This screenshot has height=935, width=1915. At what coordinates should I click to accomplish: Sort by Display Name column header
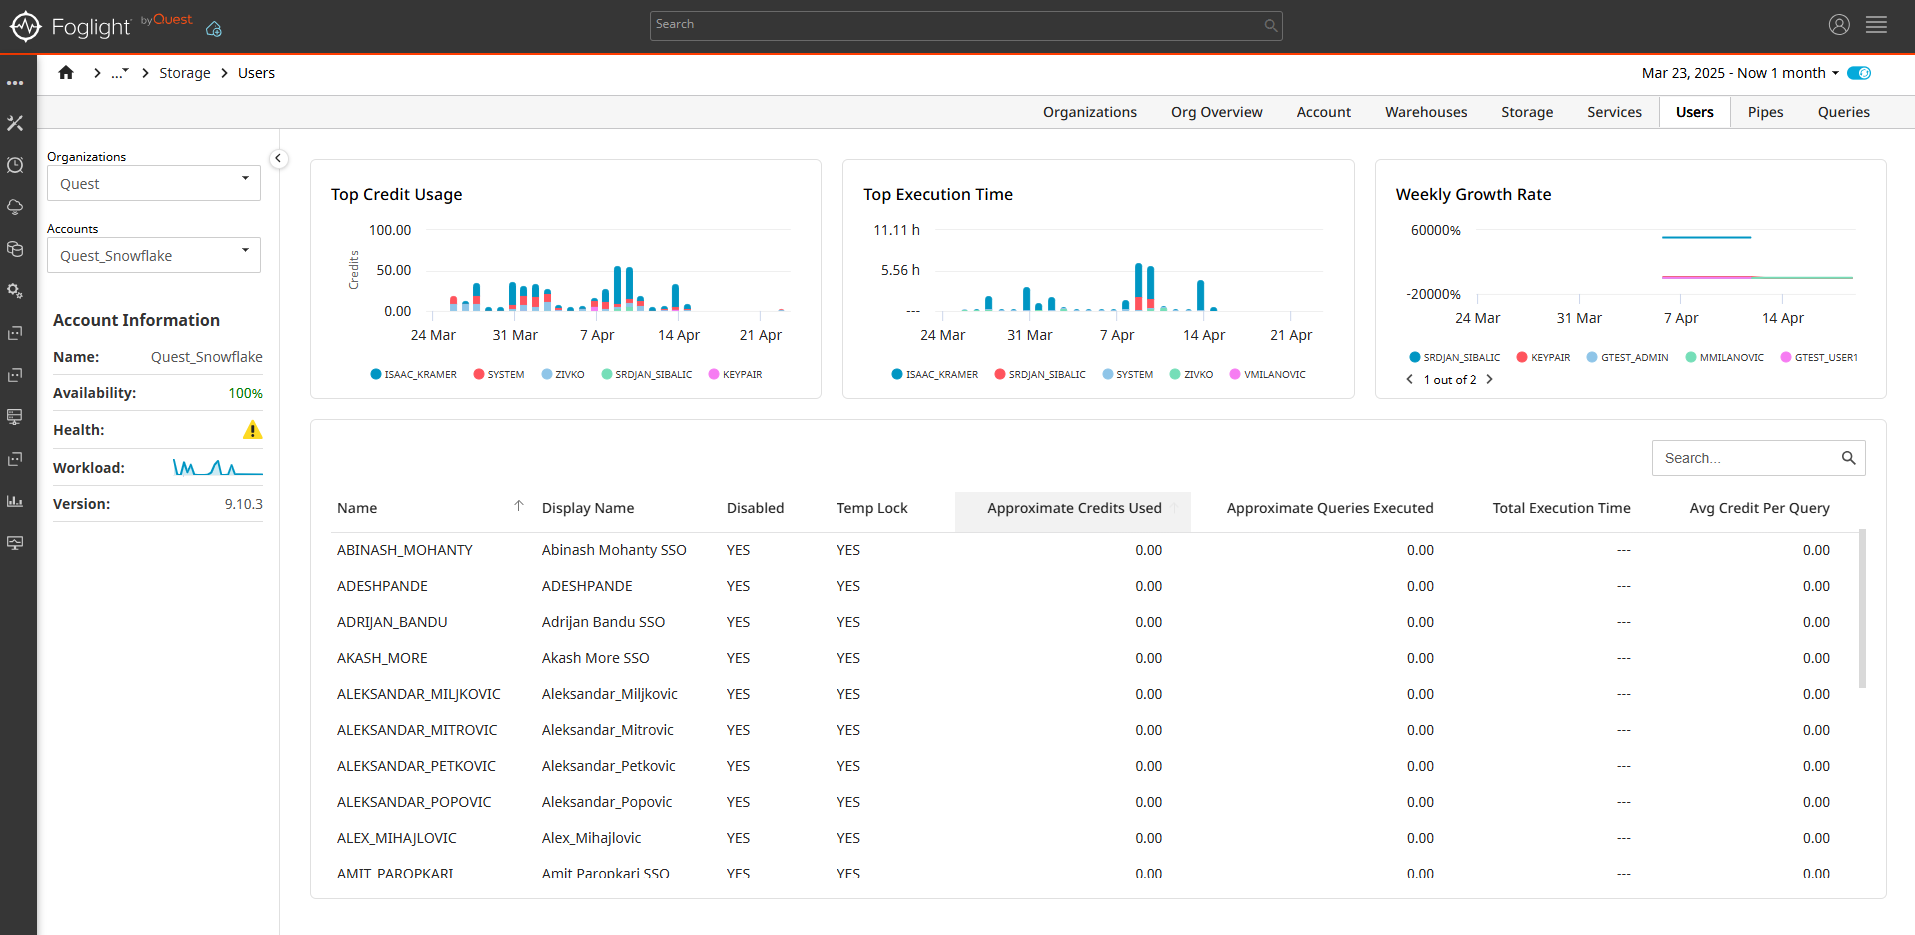588,508
